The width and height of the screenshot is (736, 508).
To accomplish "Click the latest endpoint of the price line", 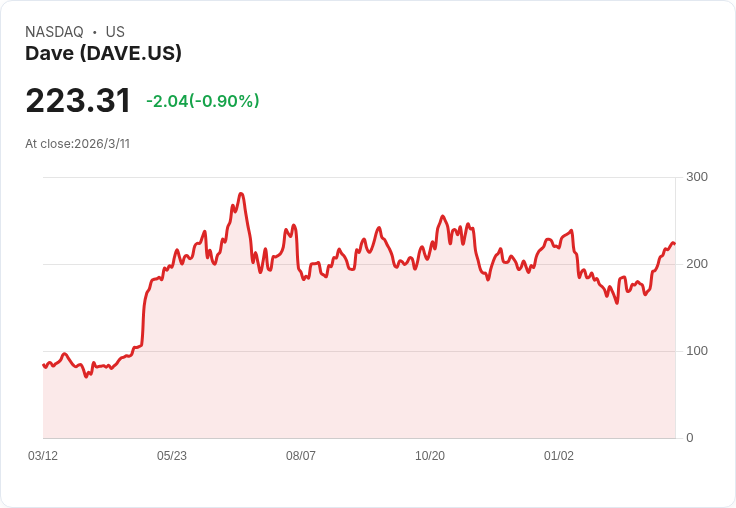I will 675,244.
